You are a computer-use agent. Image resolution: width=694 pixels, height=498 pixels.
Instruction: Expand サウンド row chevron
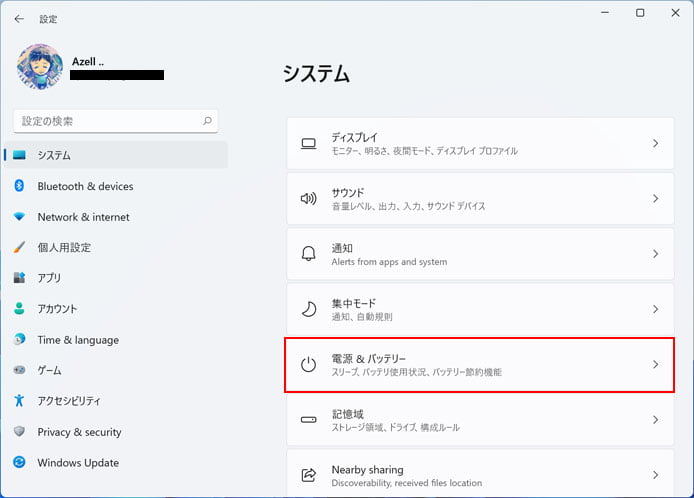655,199
